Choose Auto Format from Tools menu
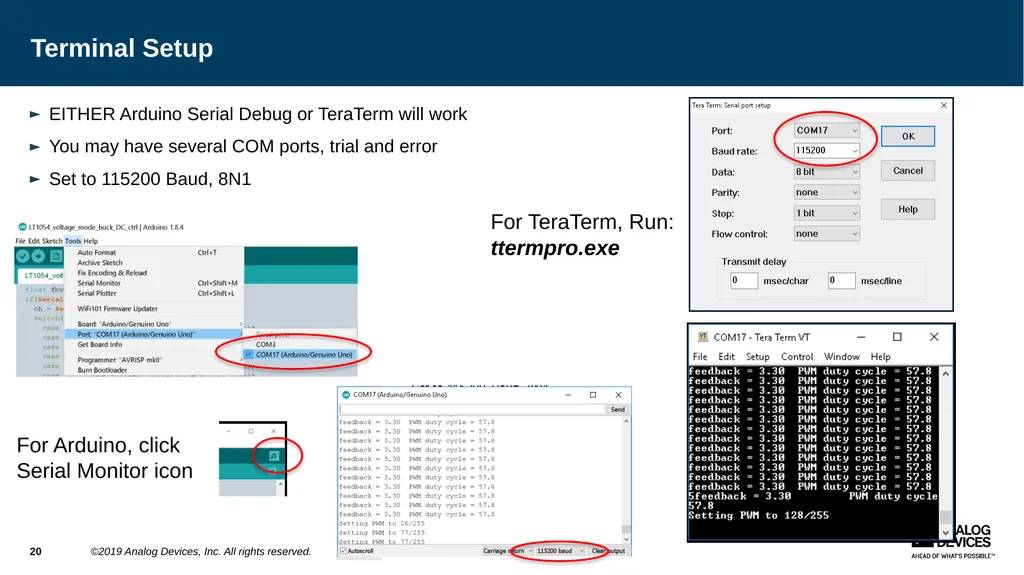This screenshot has height=575, width=1024. tap(154, 252)
